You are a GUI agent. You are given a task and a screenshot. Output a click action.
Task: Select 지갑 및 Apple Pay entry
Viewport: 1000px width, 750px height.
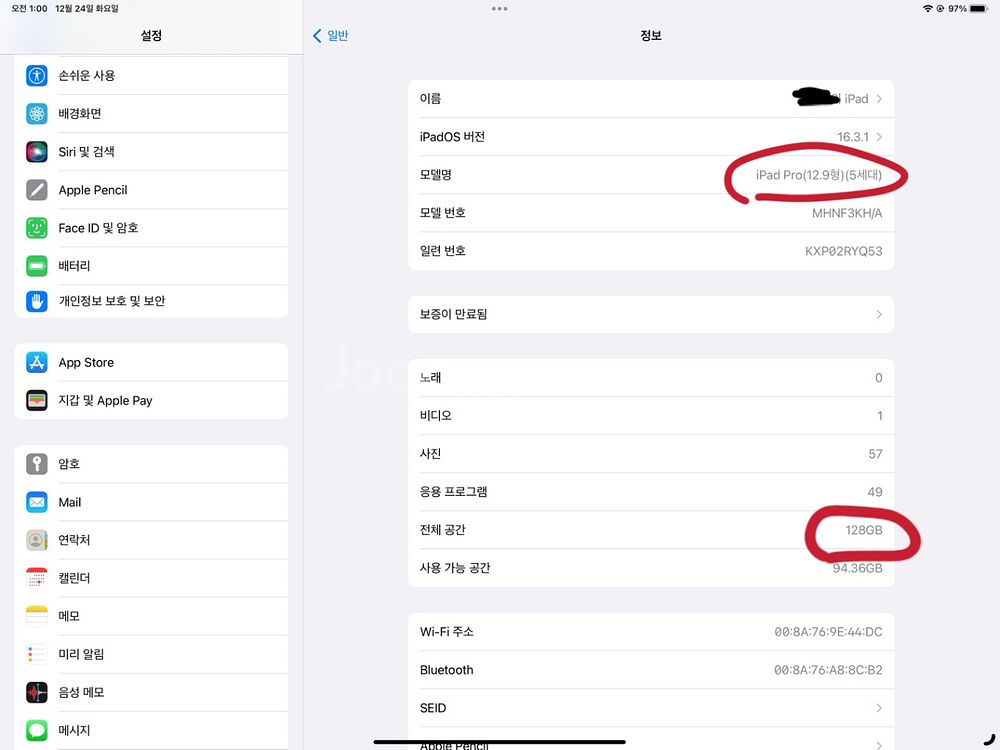pyautogui.click(x=151, y=401)
